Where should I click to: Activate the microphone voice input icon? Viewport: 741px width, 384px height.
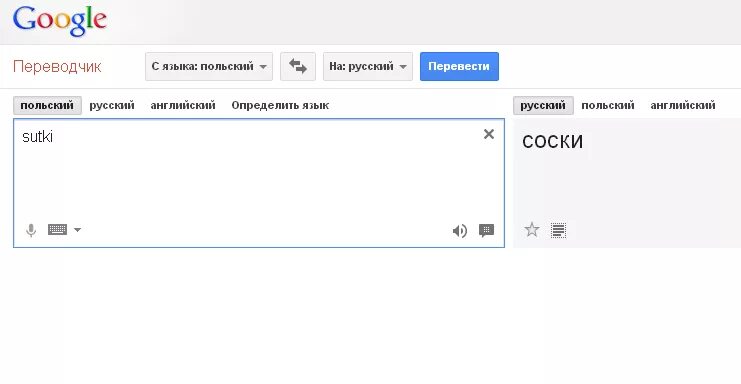31,230
